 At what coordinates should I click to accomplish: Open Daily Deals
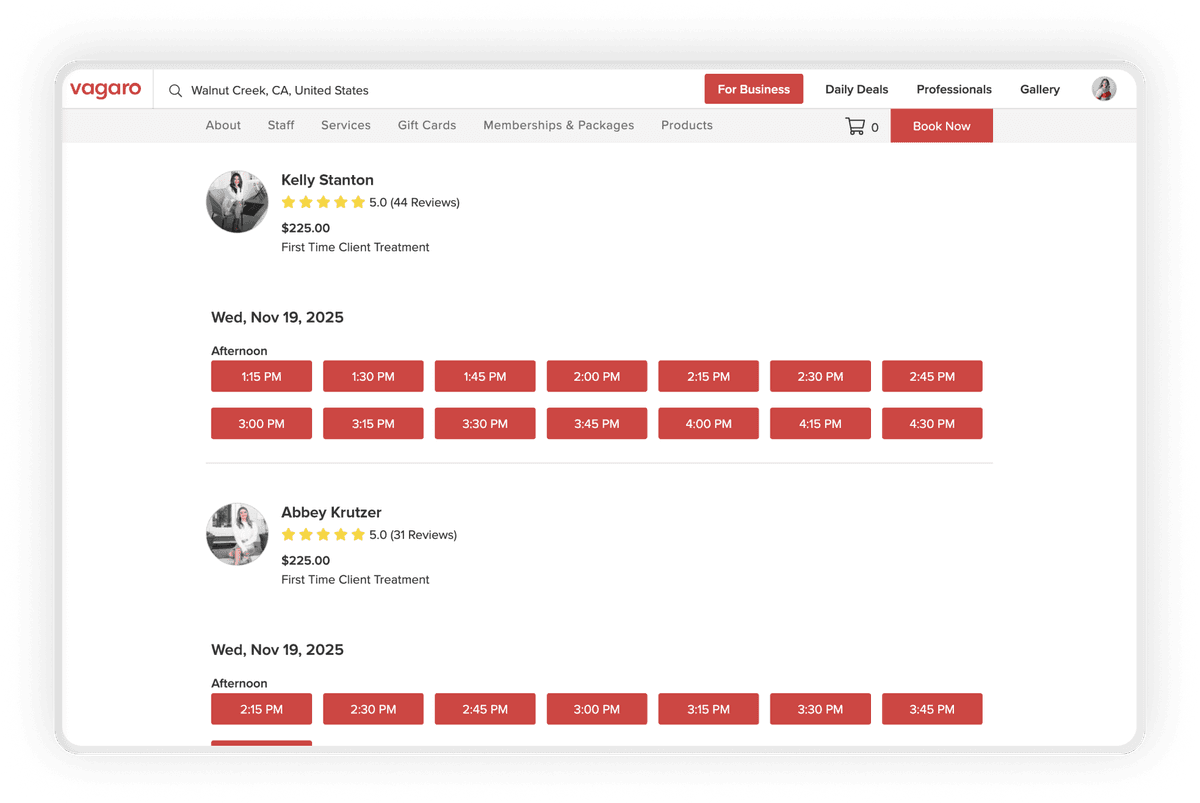[x=856, y=89]
